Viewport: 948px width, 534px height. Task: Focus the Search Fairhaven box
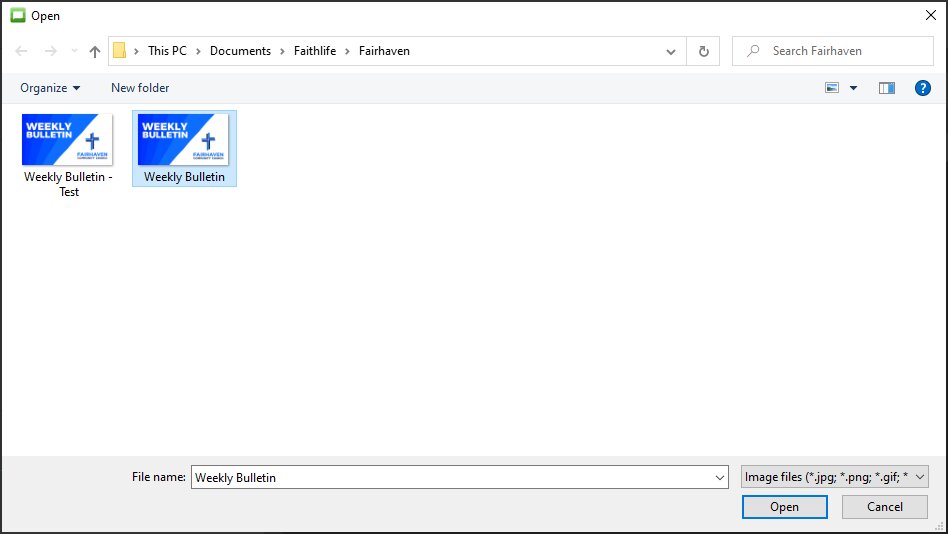(833, 51)
